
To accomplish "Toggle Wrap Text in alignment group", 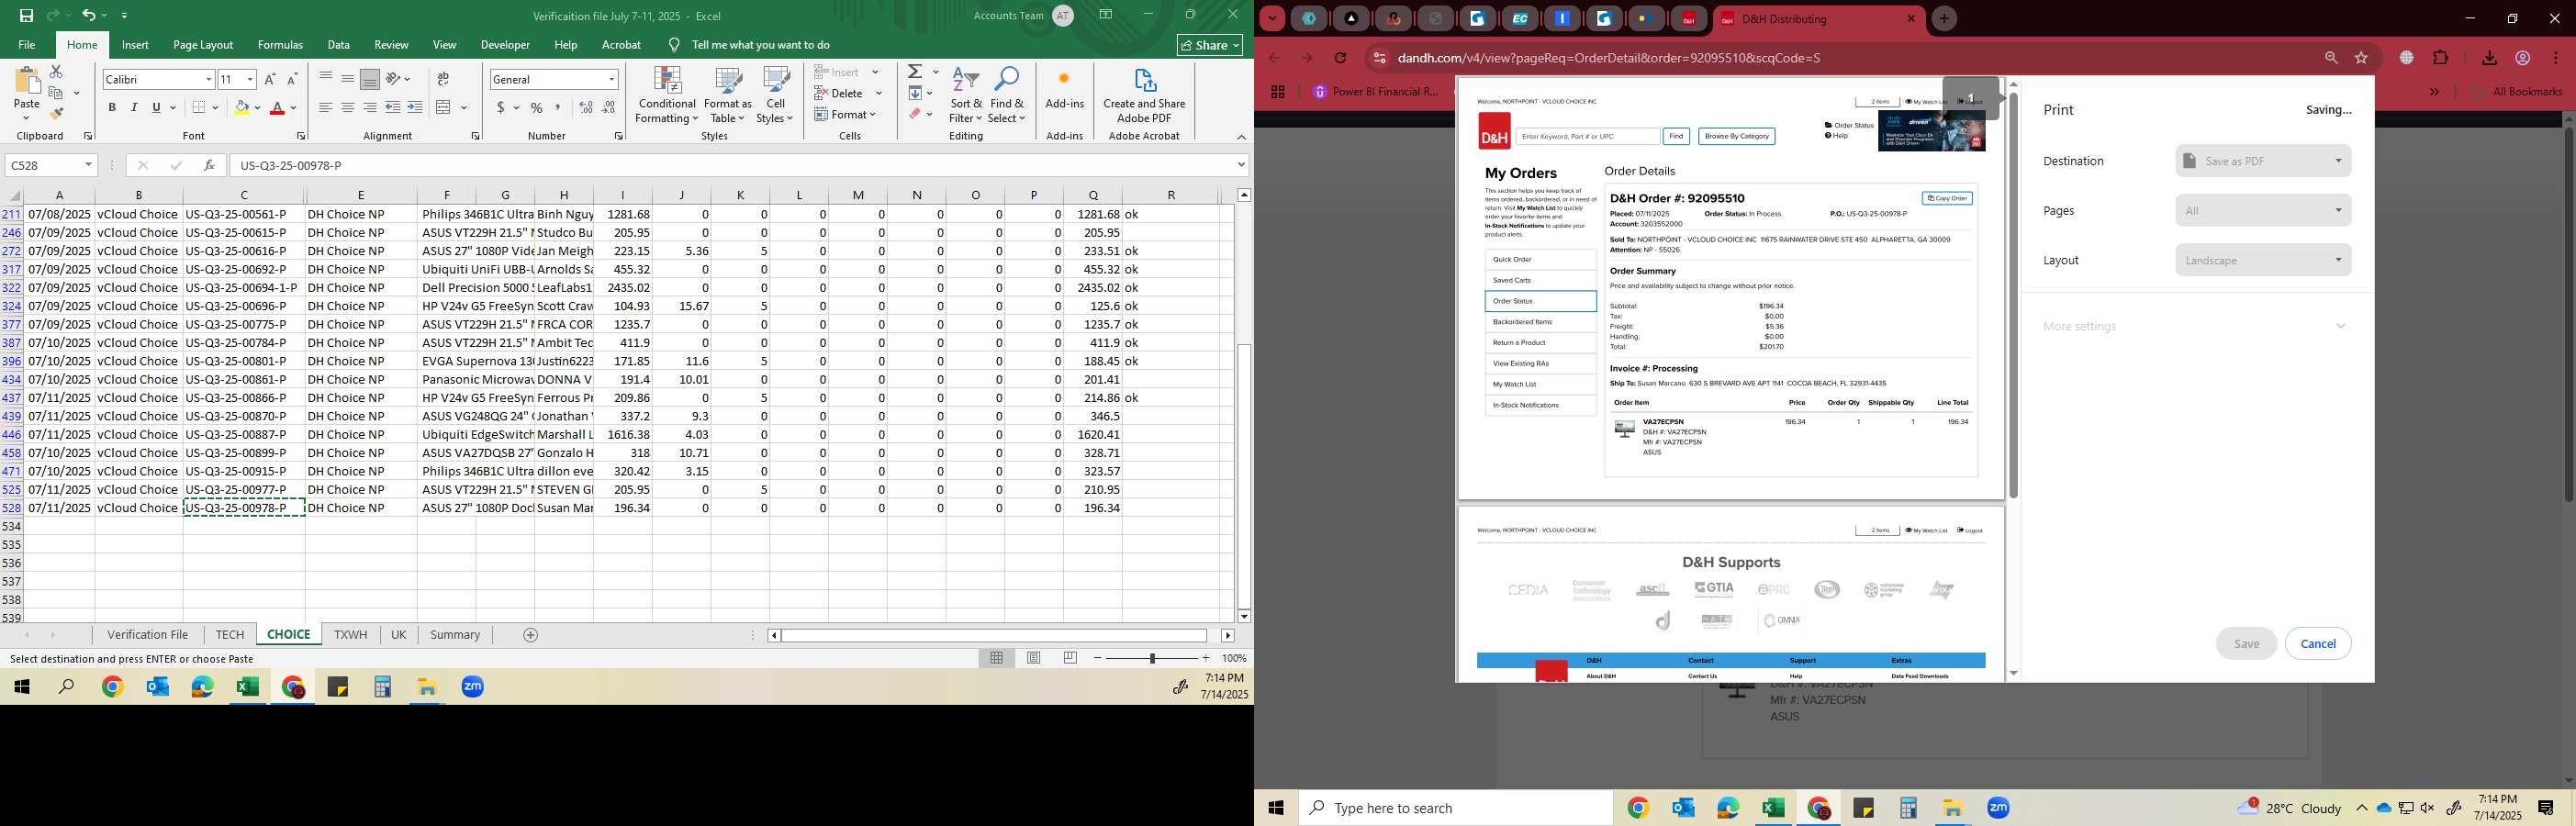I will [x=443, y=79].
